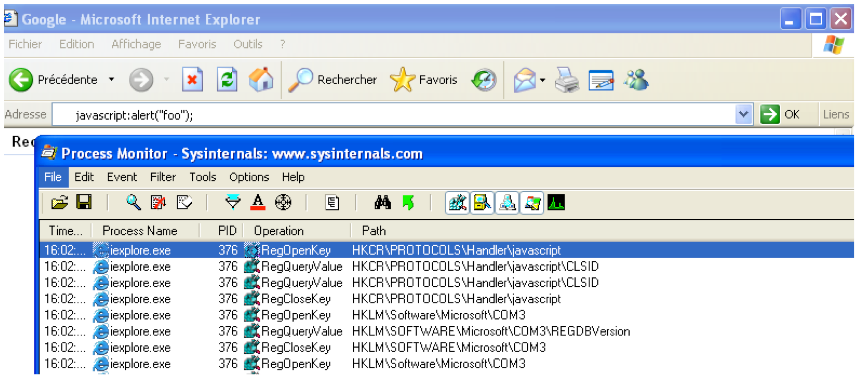Click the magnifying glass Capture icon
This screenshot has width=865, height=386.
(x=134, y=202)
